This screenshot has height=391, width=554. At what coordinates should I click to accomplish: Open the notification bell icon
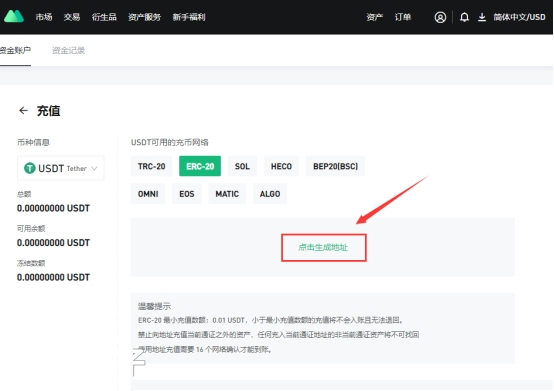coord(464,17)
